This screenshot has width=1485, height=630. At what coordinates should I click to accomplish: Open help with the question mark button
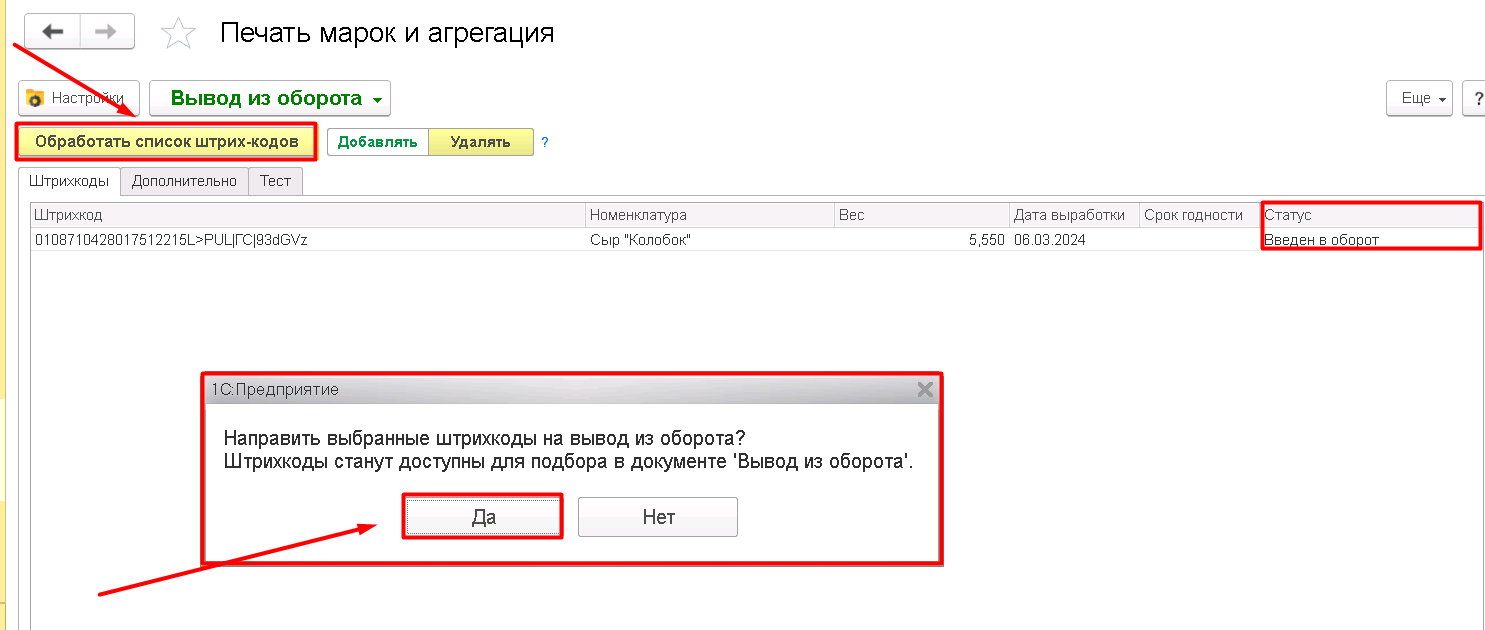[x=1475, y=98]
